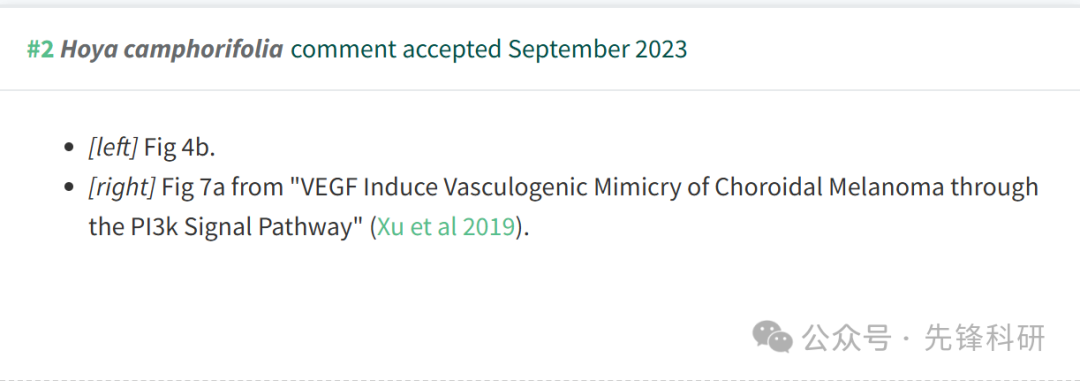Image resolution: width=1080 pixels, height=381 pixels.
Task: Open the Xu et al 2019 link
Action: (446, 227)
